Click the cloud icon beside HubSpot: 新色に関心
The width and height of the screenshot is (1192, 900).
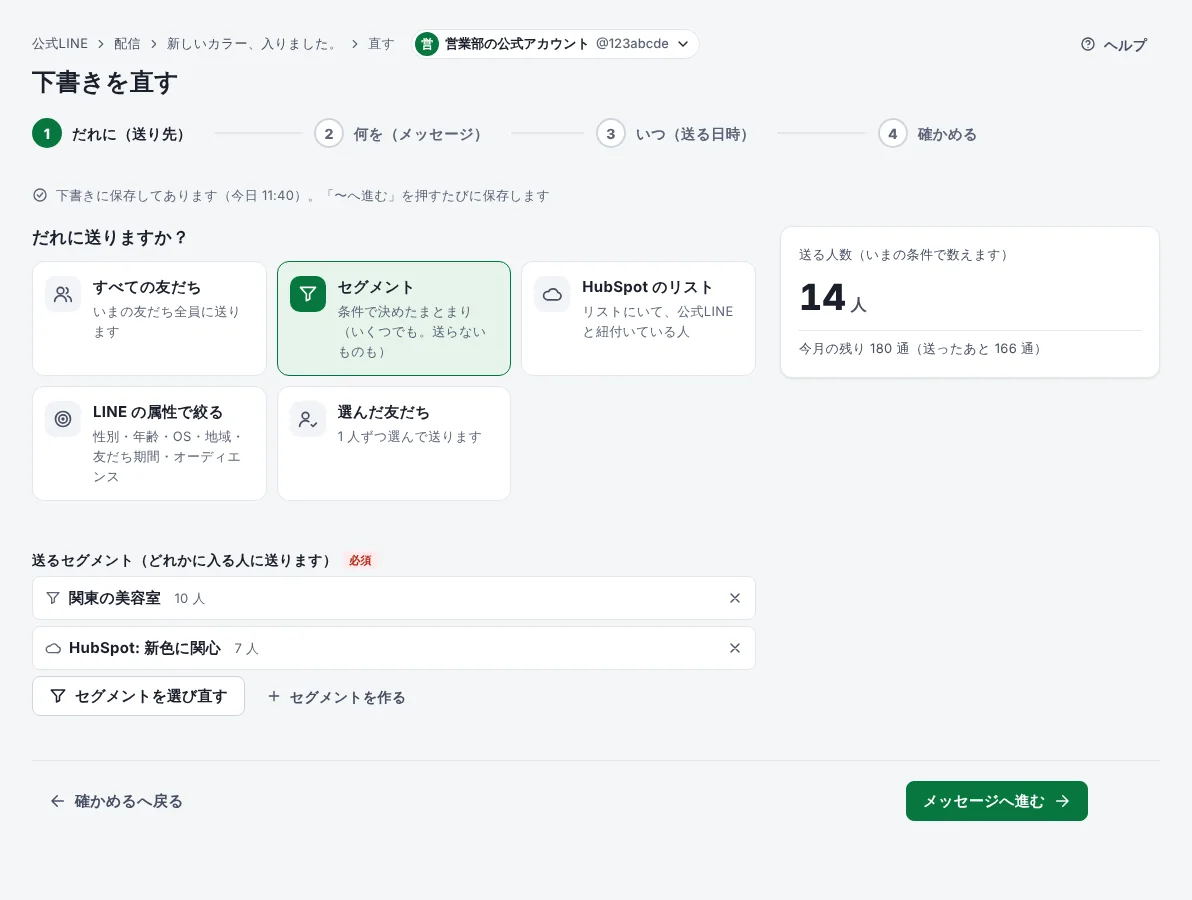53,648
